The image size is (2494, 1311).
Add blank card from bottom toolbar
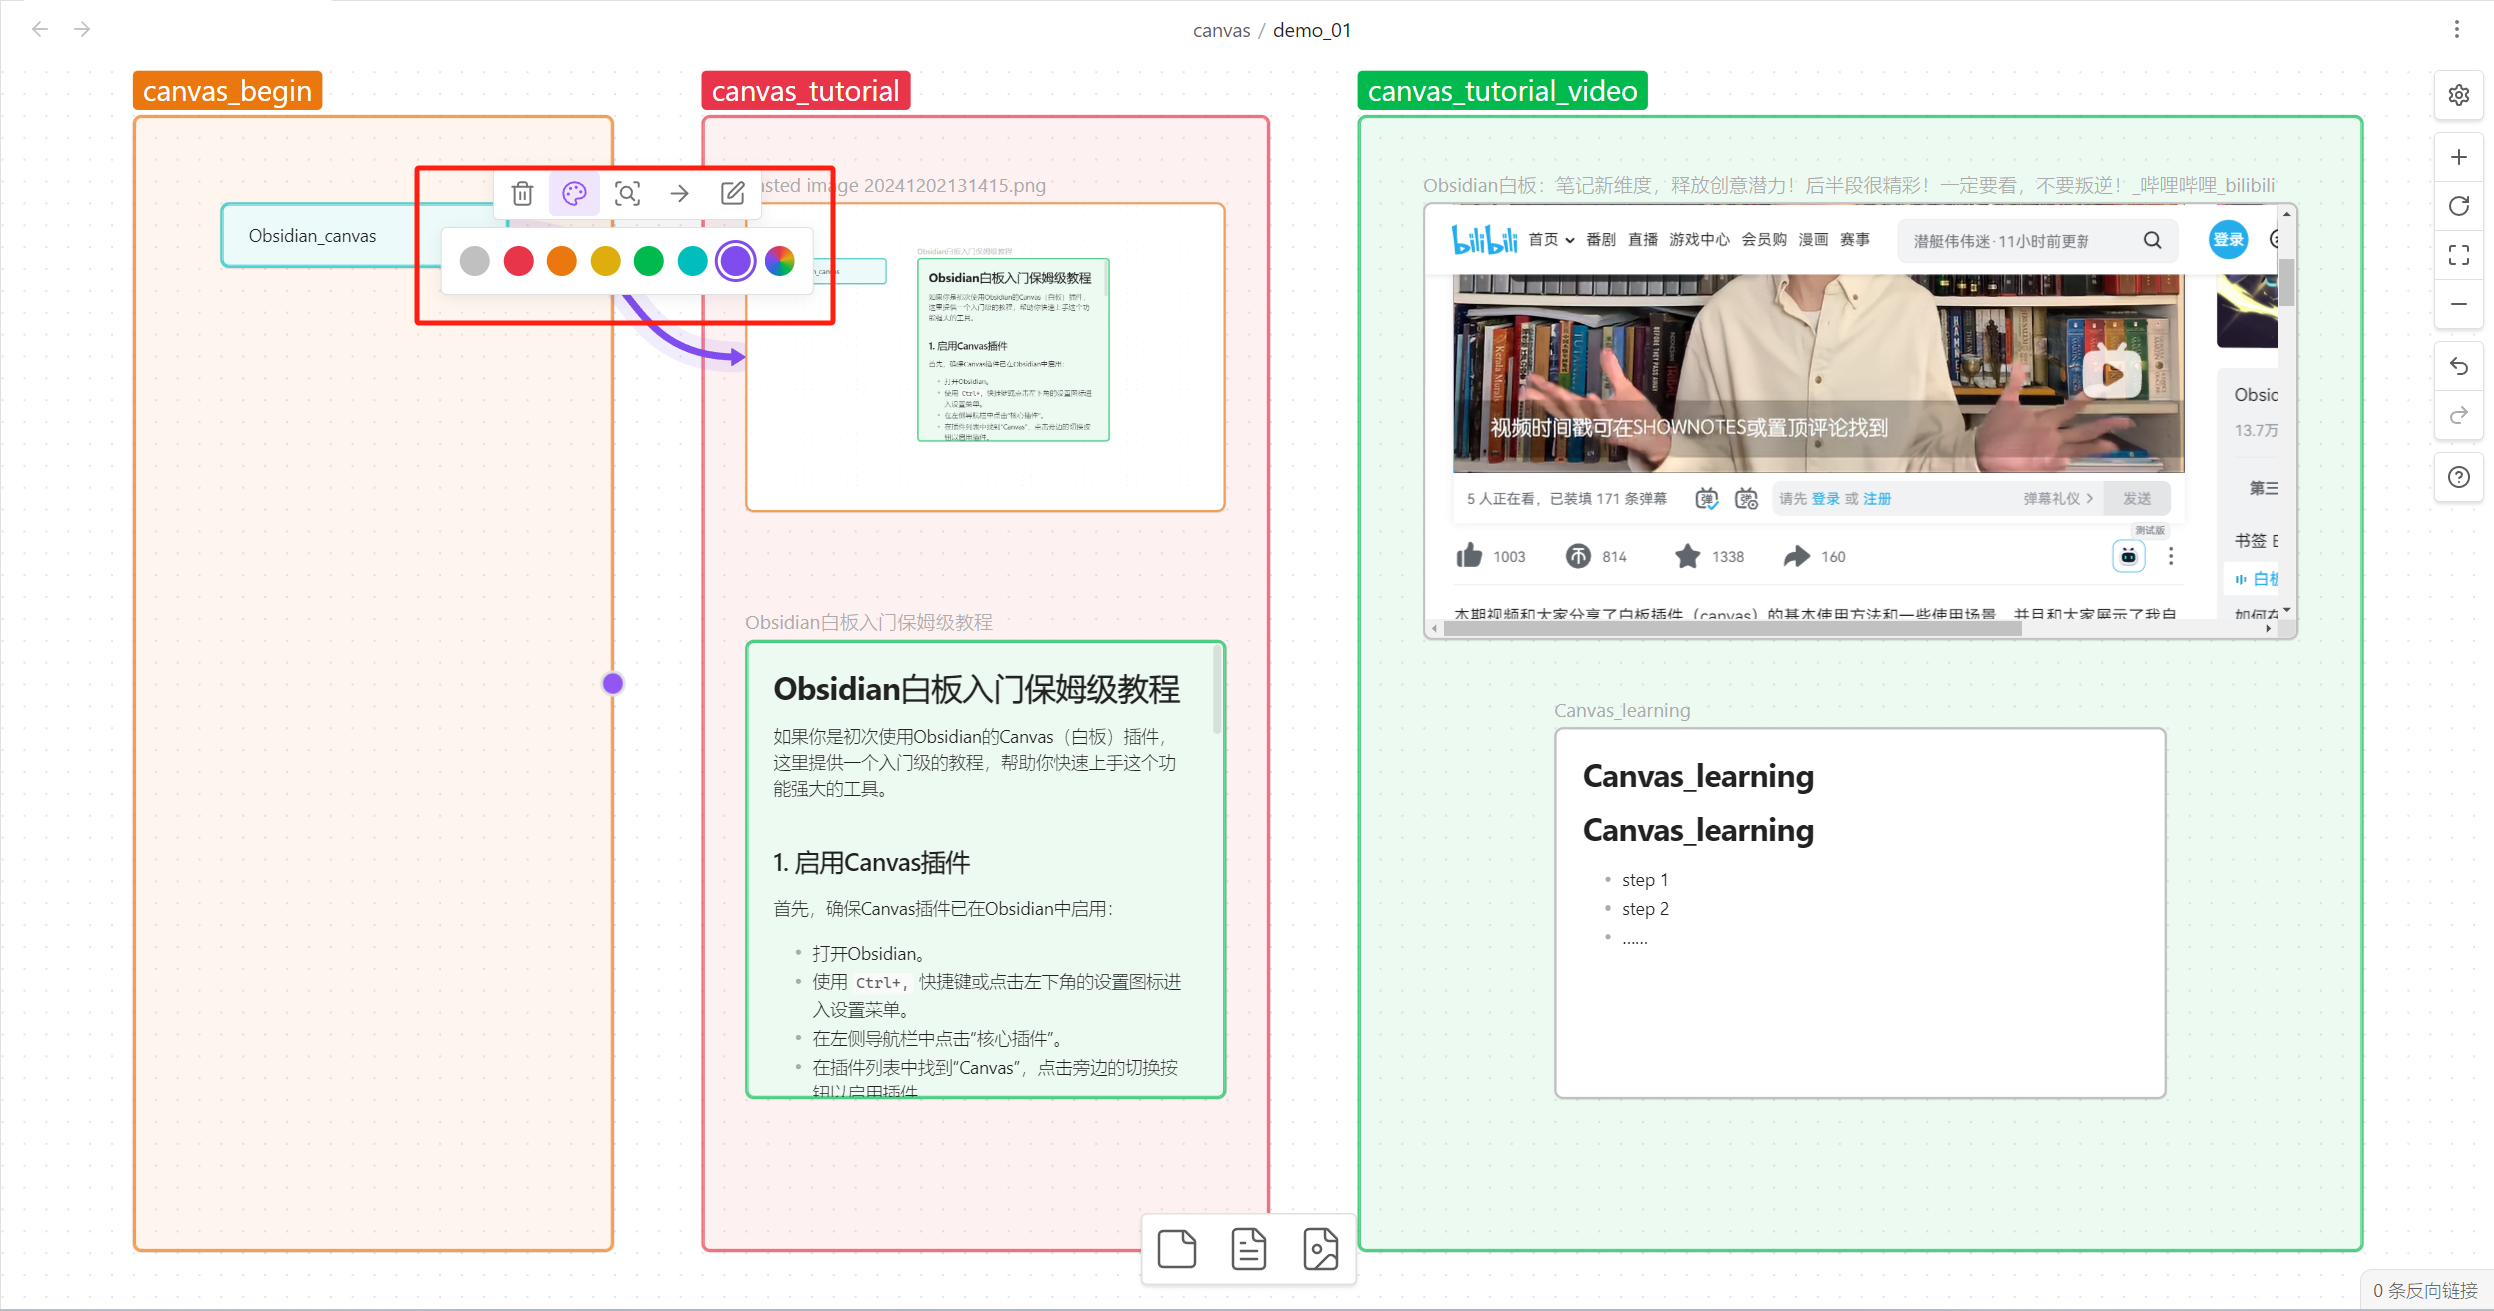click(x=1176, y=1249)
